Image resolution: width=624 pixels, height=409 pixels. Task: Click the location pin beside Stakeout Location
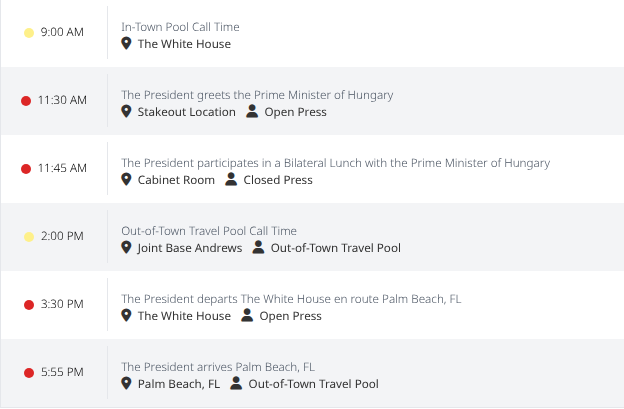(x=127, y=112)
